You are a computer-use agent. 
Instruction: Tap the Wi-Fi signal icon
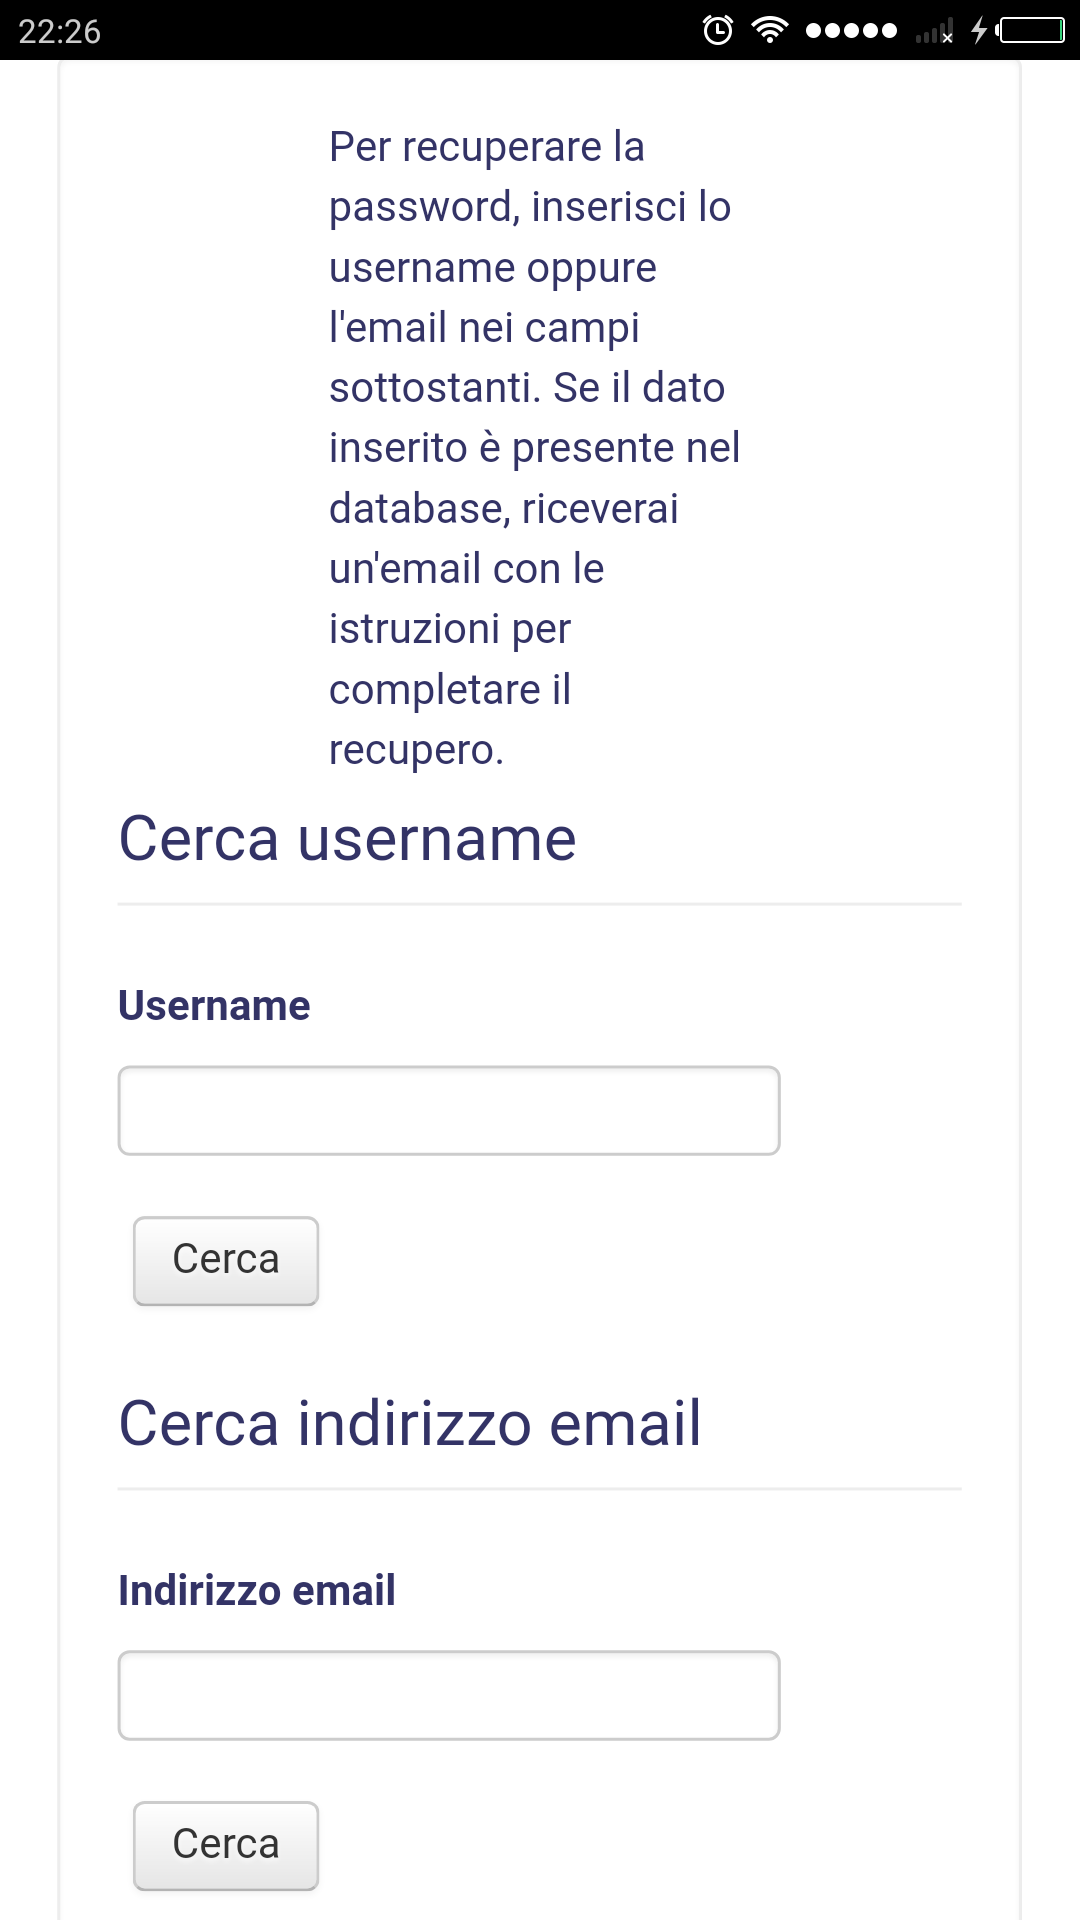click(769, 30)
